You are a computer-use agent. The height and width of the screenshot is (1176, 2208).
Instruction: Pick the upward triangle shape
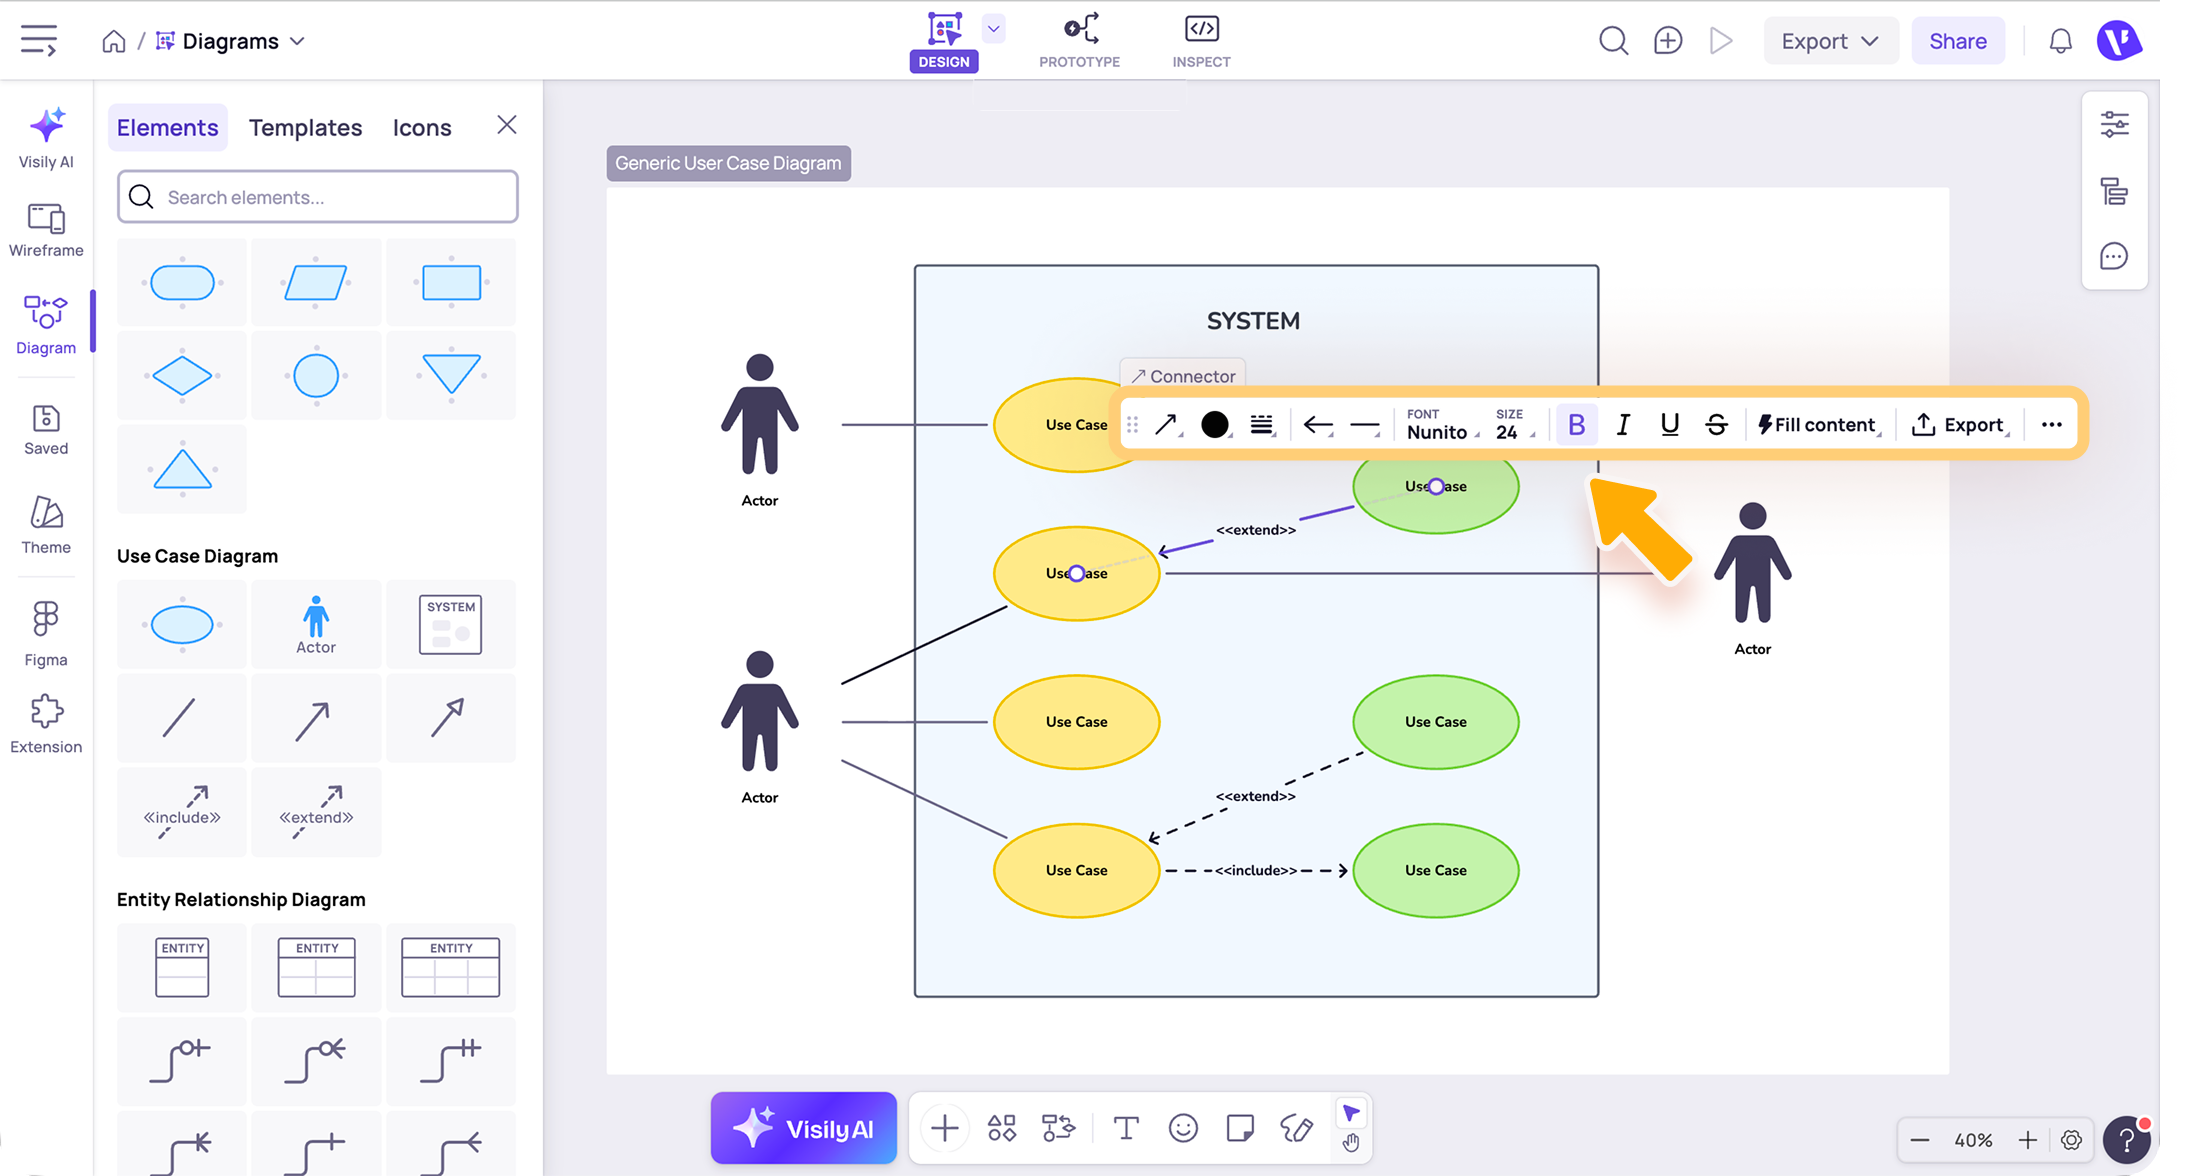coord(182,469)
